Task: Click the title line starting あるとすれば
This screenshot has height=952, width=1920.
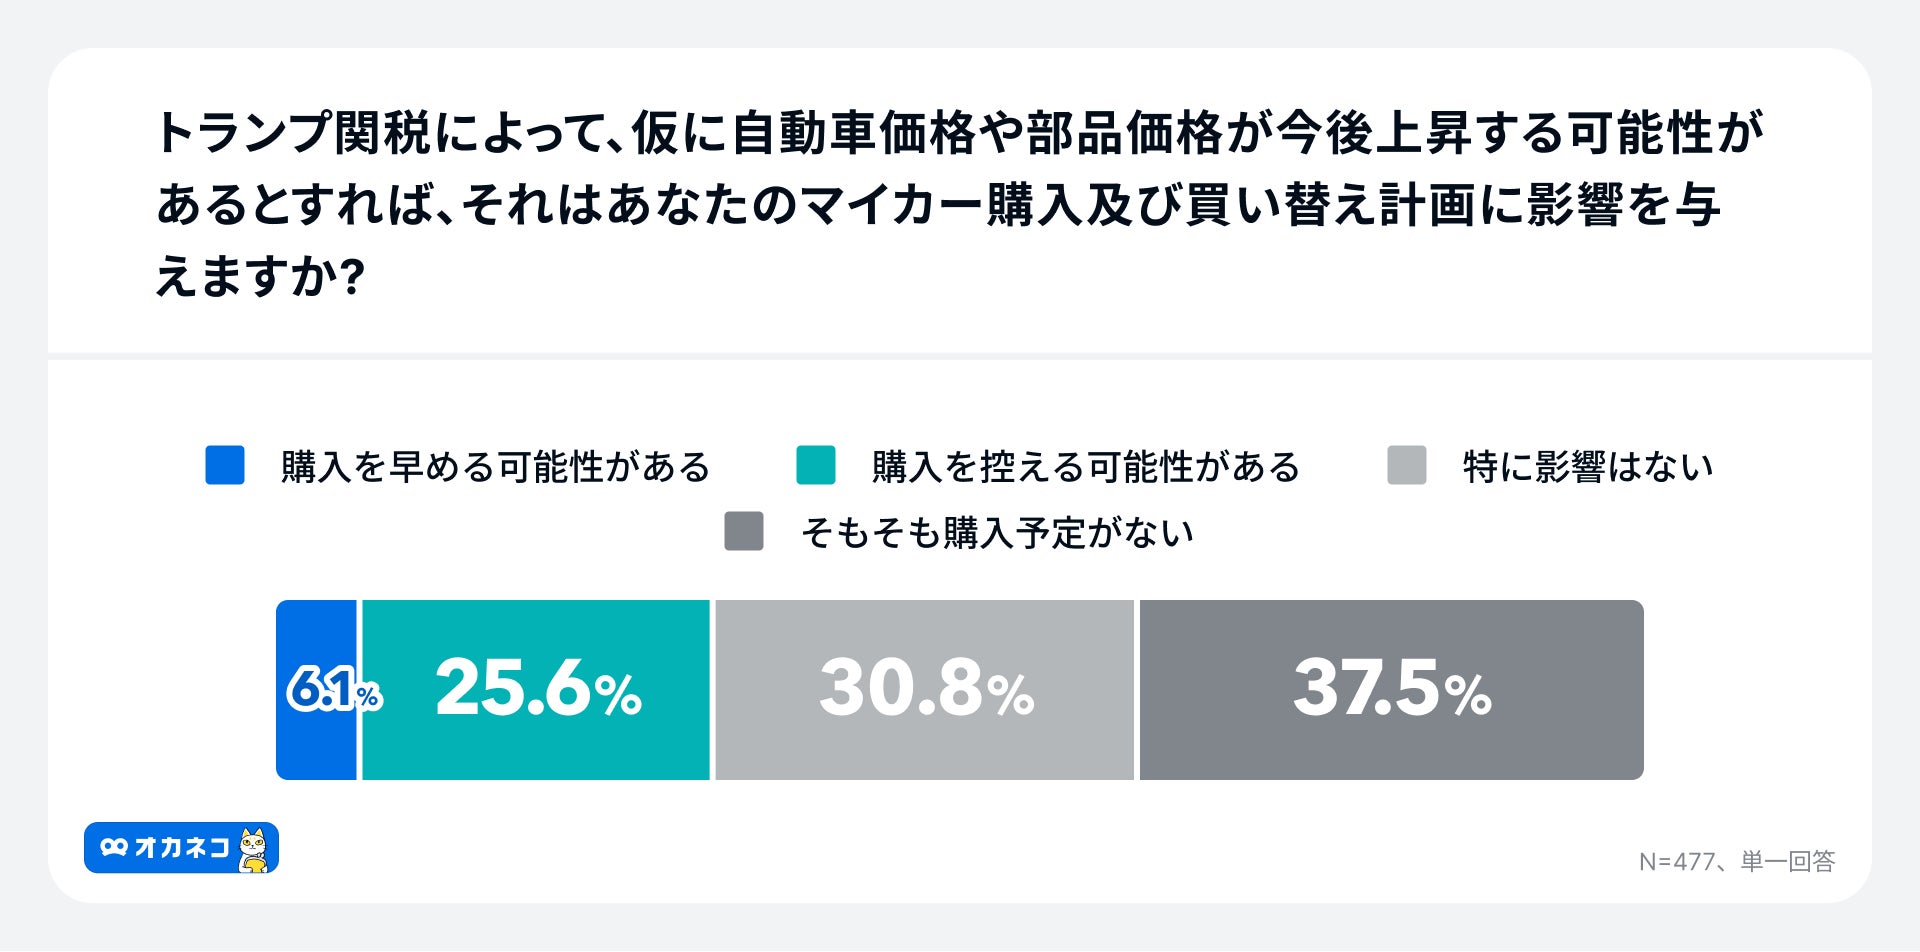Action: [938, 205]
